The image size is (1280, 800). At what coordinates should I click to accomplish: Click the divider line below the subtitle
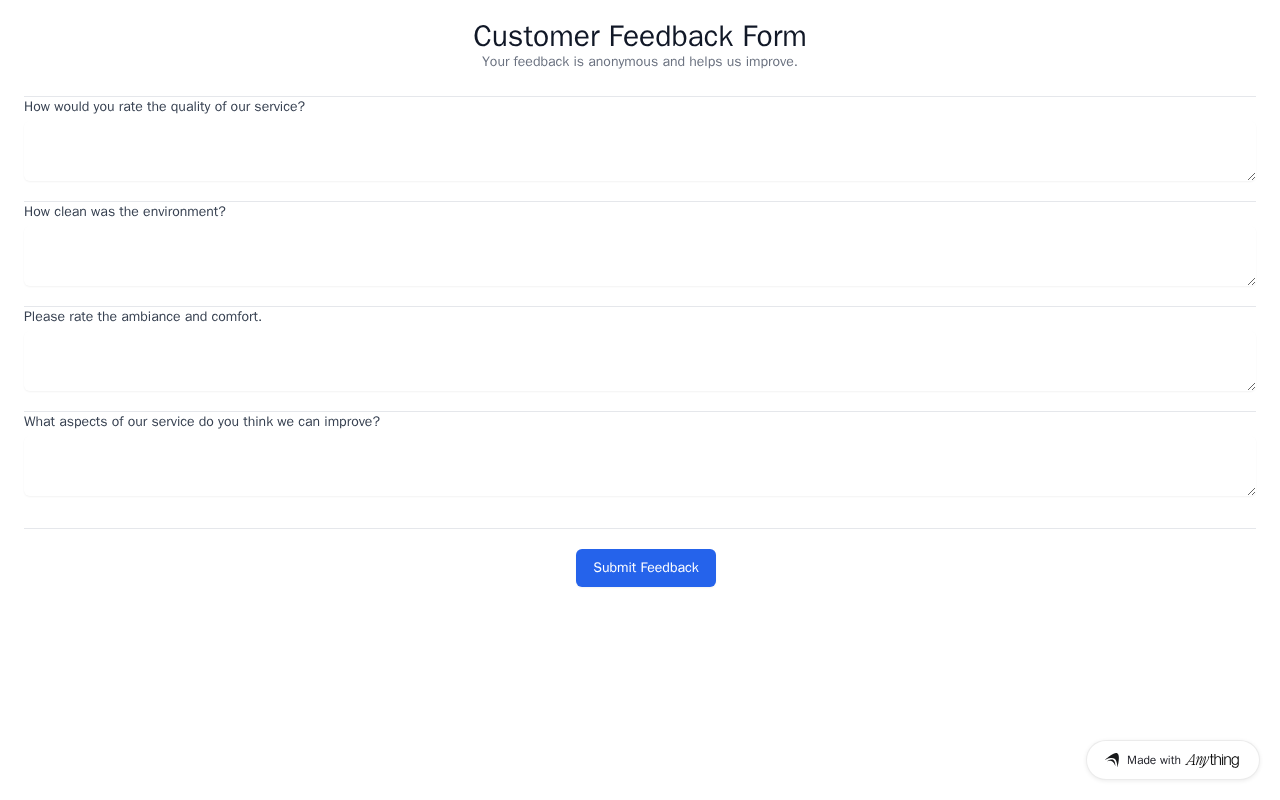coord(640,96)
